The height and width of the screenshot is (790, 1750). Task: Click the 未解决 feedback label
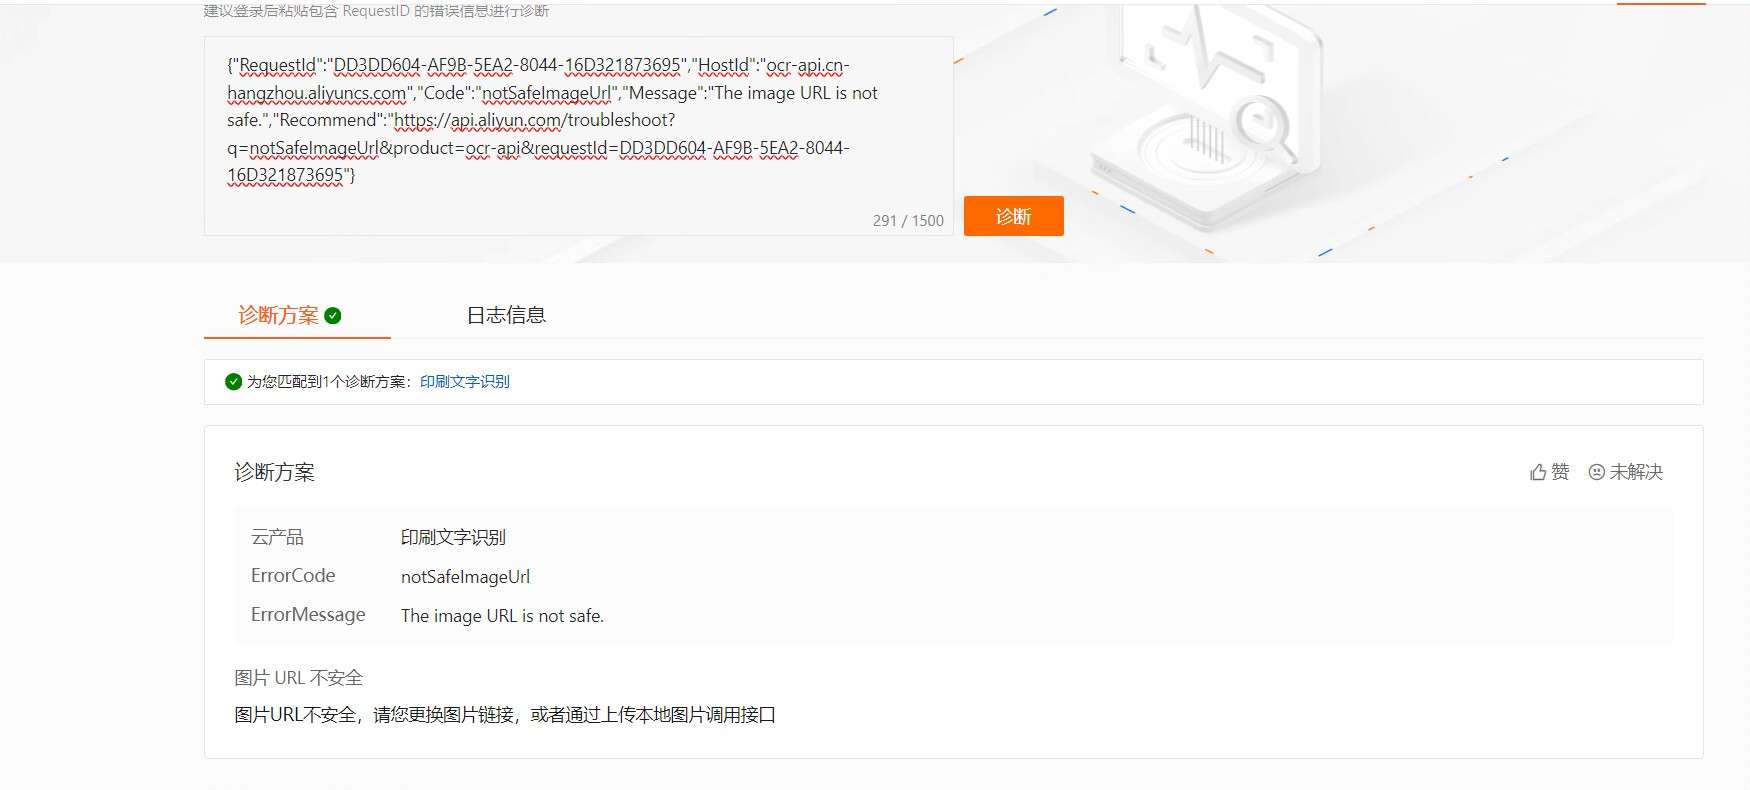[1636, 472]
